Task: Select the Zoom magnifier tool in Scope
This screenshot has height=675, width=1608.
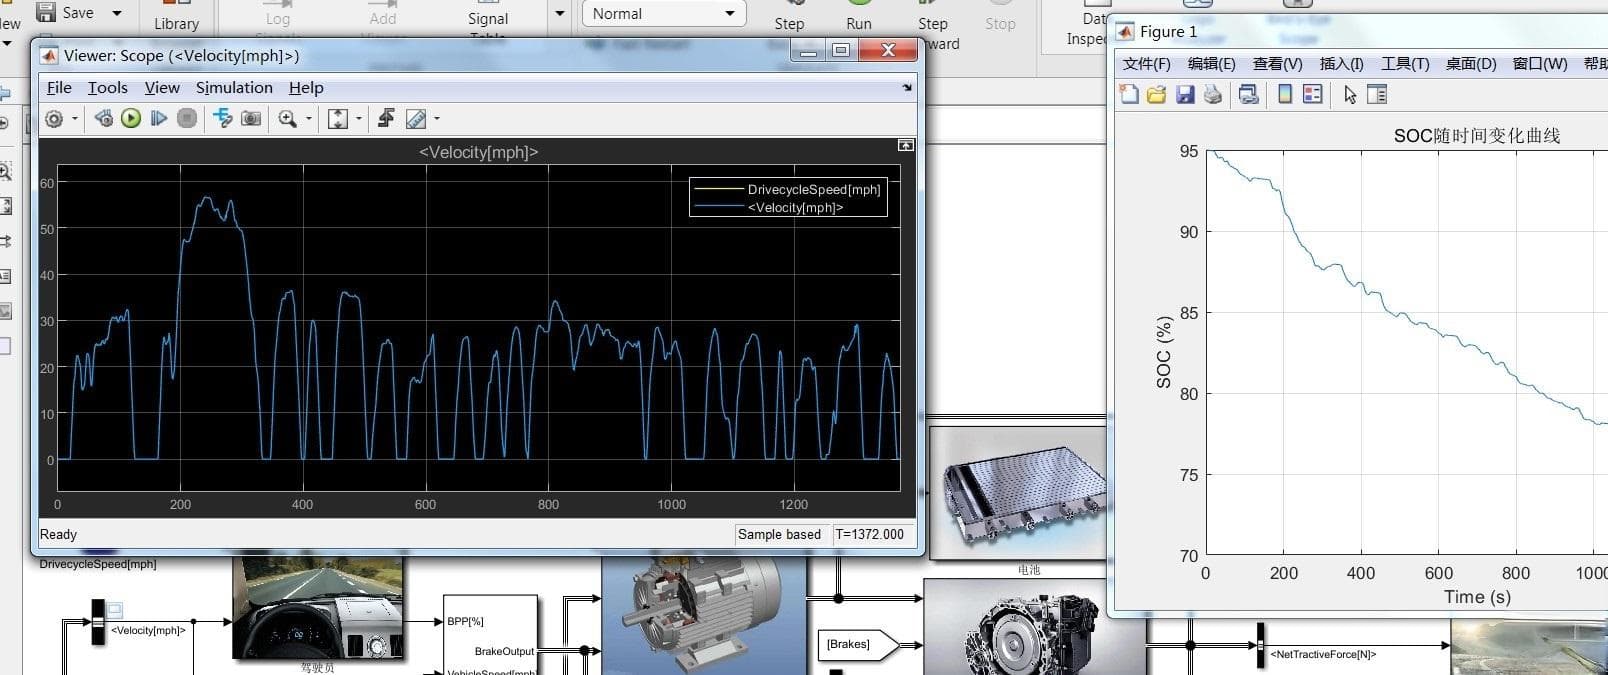Action: point(288,119)
